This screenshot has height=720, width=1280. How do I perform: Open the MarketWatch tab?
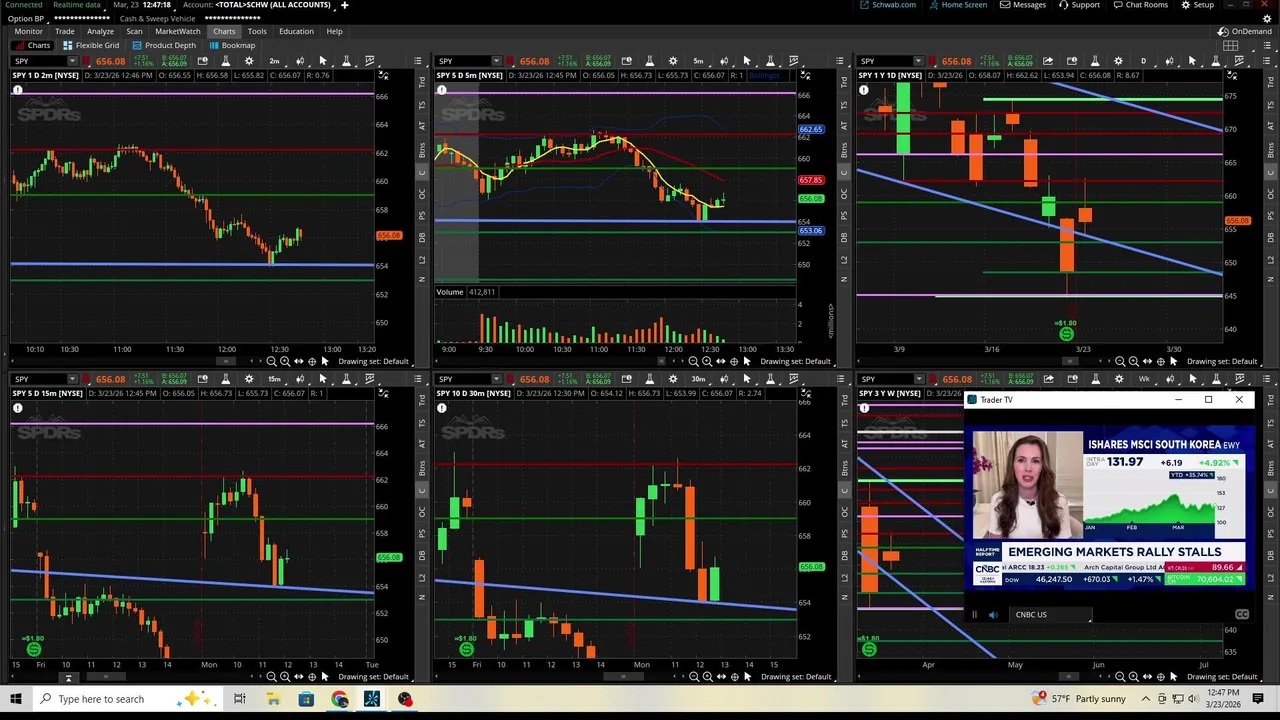tap(177, 31)
